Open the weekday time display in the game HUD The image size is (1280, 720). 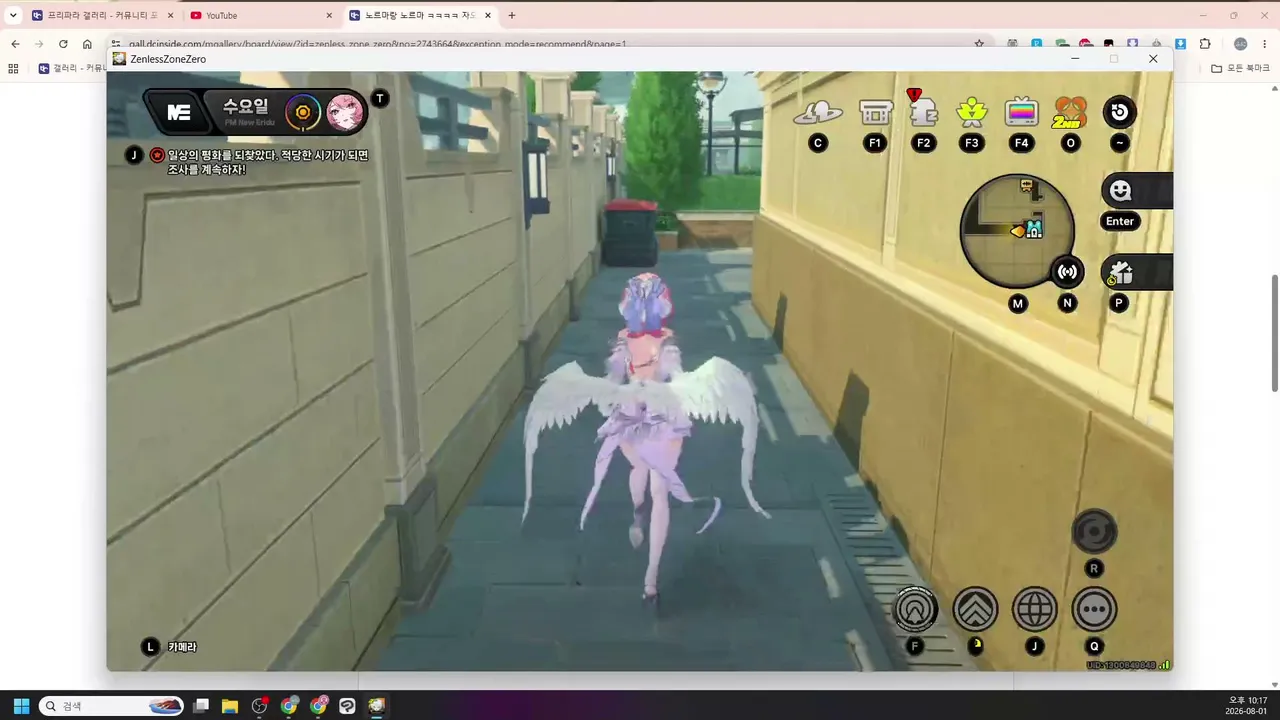click(245, 110)
